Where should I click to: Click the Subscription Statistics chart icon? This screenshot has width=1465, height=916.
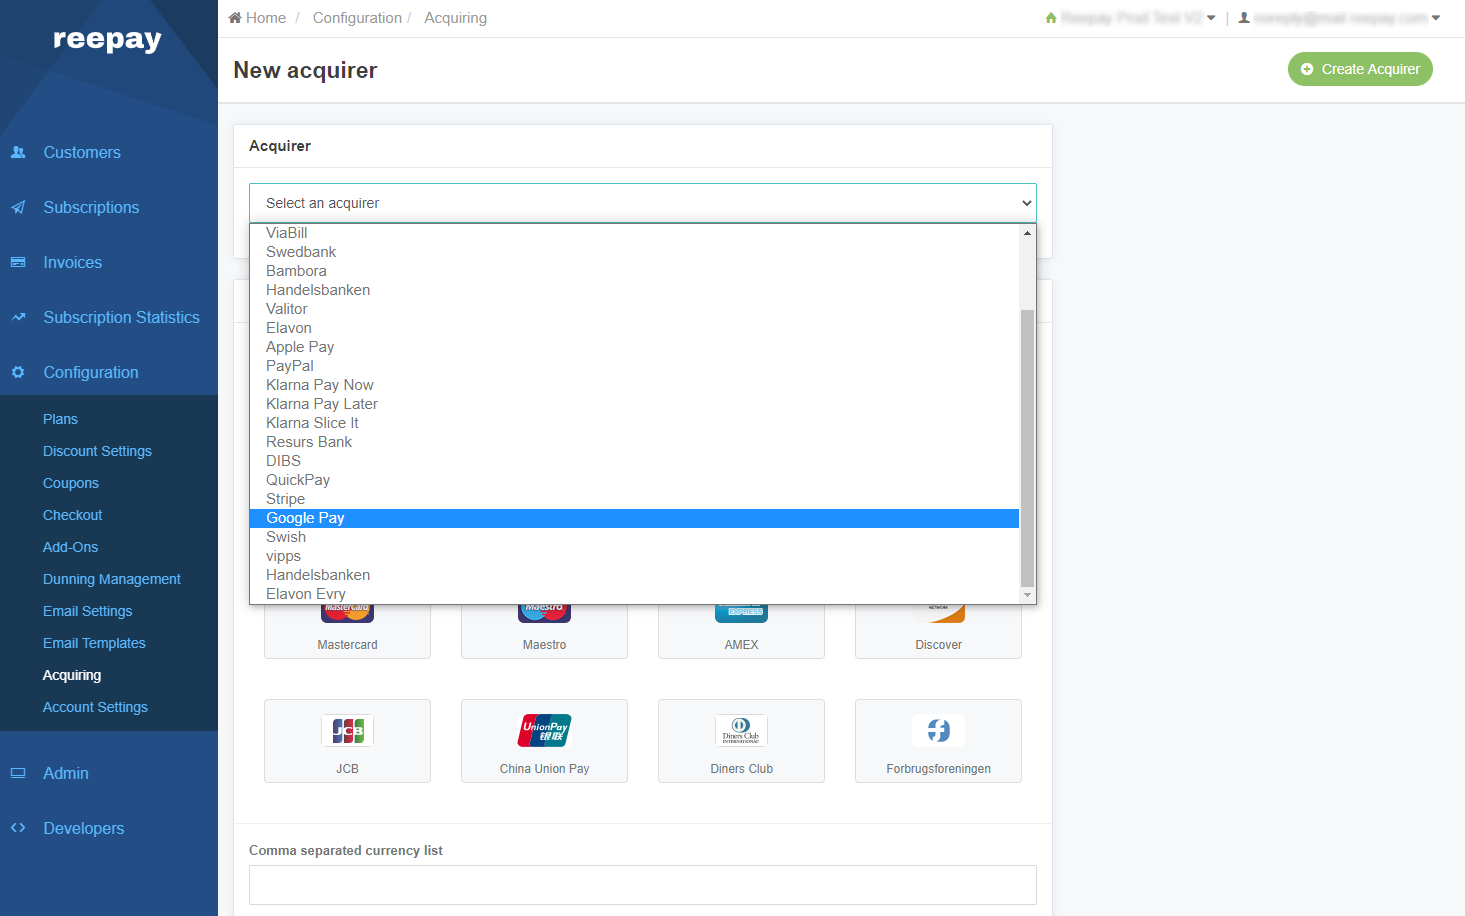pos(18,317)
